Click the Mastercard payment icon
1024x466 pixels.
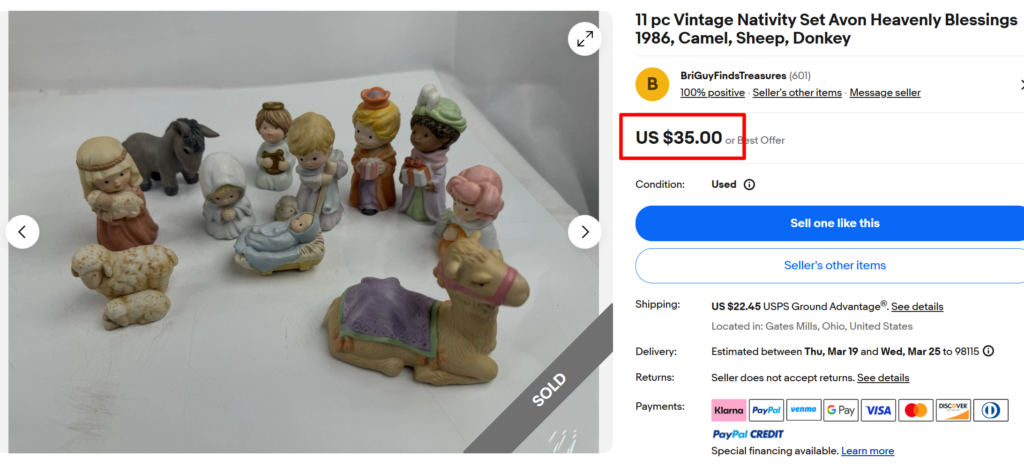click(x=915, y=410)
